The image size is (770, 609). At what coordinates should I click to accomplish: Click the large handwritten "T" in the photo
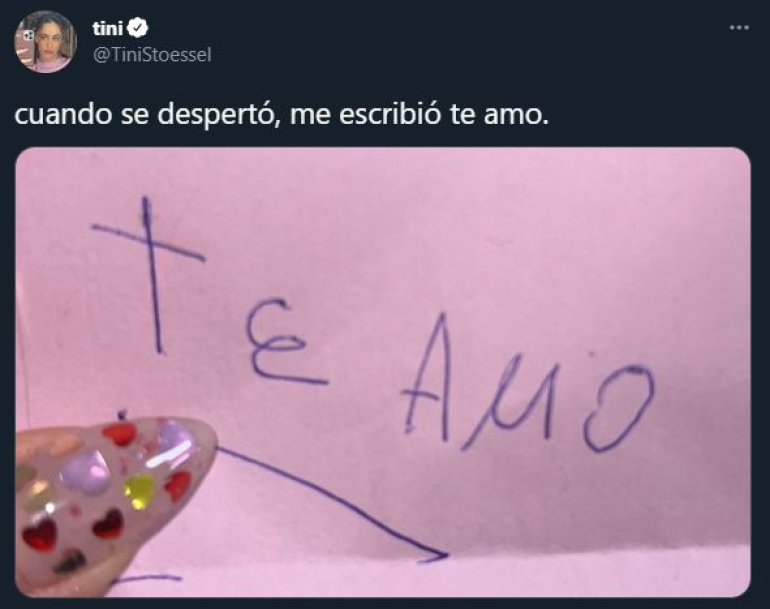(148, 275)
